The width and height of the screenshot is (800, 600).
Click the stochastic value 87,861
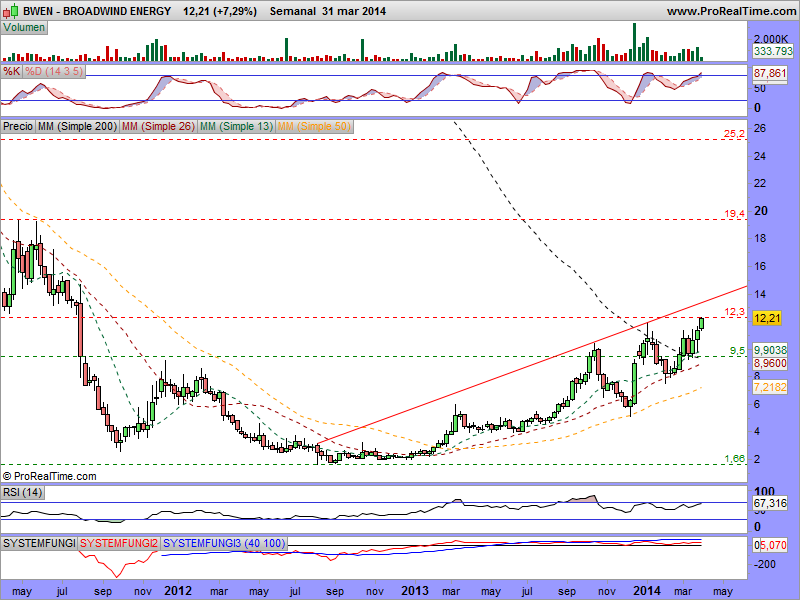(x=770, y=73)
